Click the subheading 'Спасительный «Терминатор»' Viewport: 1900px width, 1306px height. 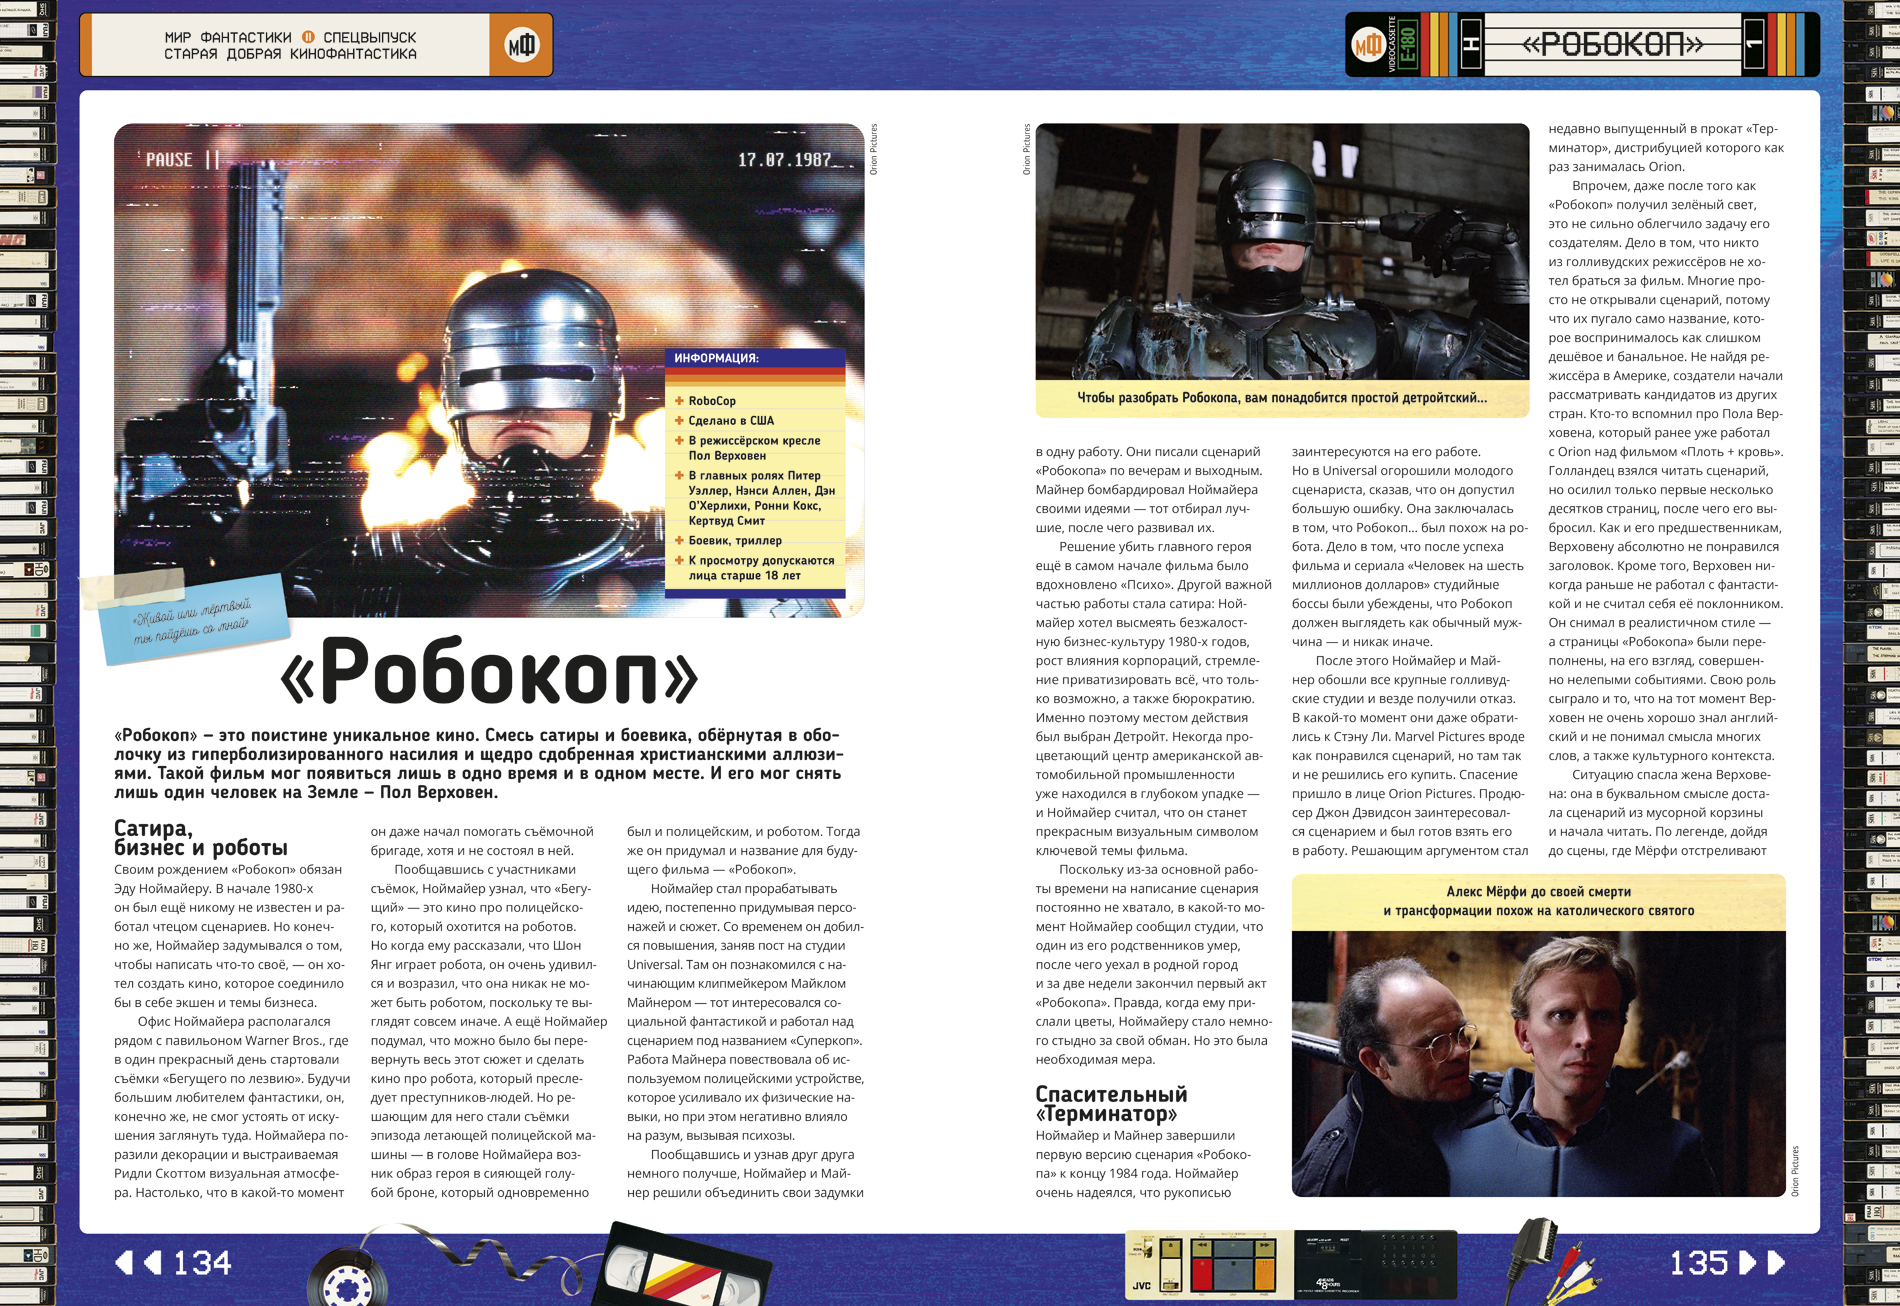tap(1111, 1104)
